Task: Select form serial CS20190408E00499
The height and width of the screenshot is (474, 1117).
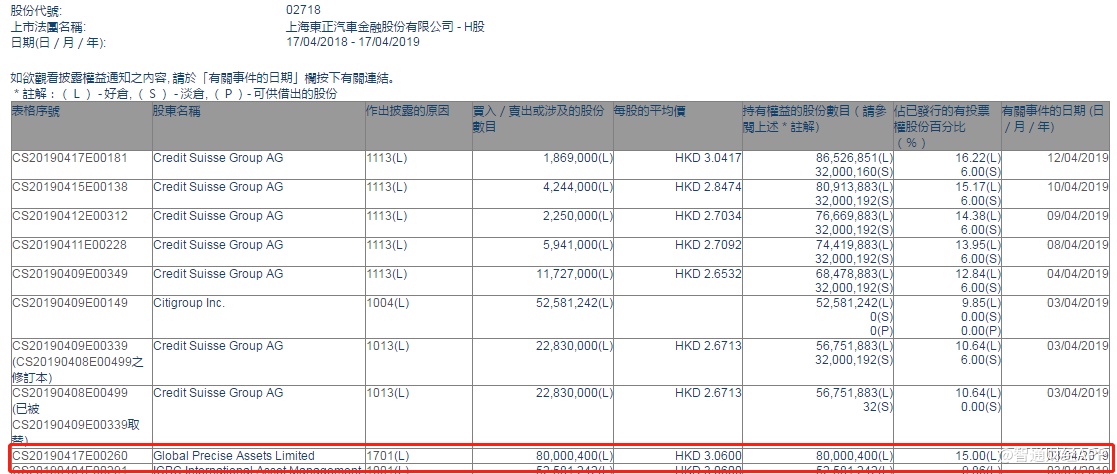Action: click(70, 393)
